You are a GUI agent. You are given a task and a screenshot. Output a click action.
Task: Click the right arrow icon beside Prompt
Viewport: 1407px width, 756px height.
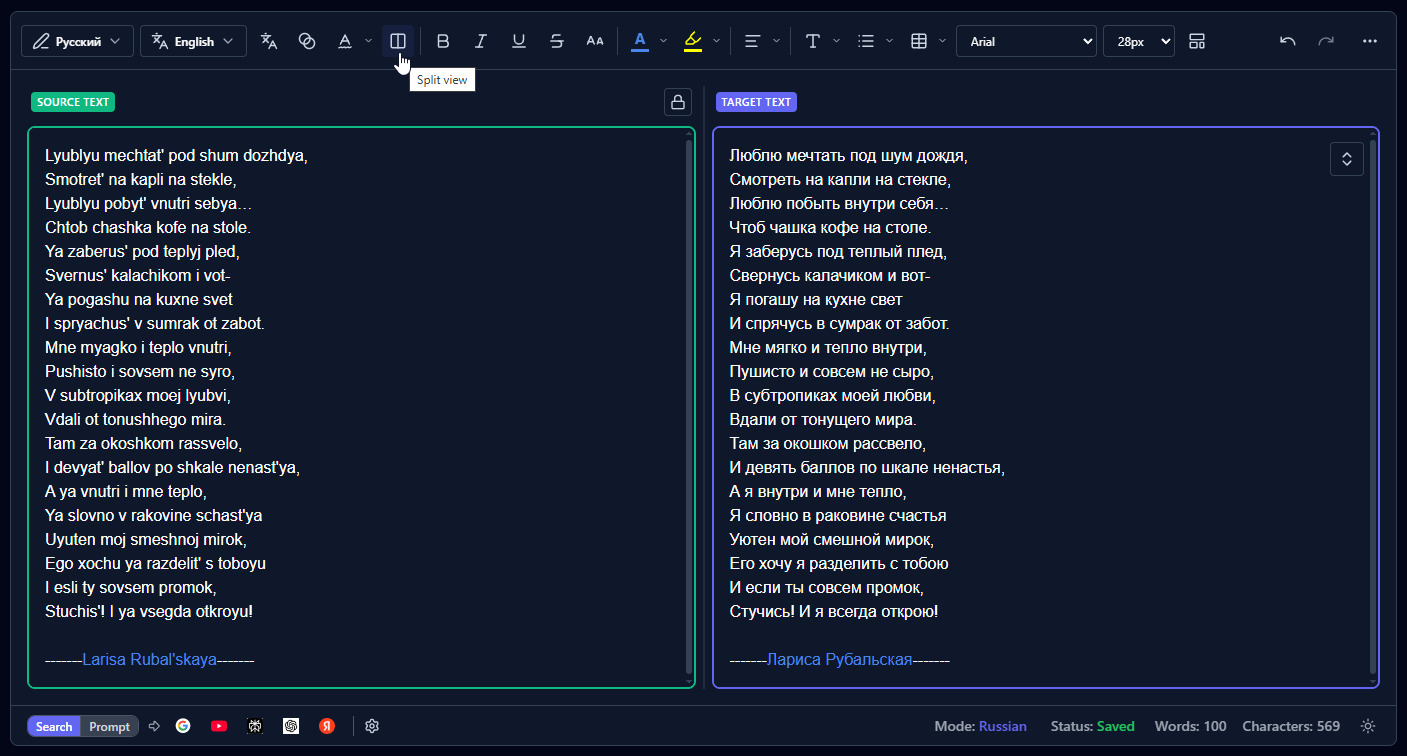[x=154, y=726]
